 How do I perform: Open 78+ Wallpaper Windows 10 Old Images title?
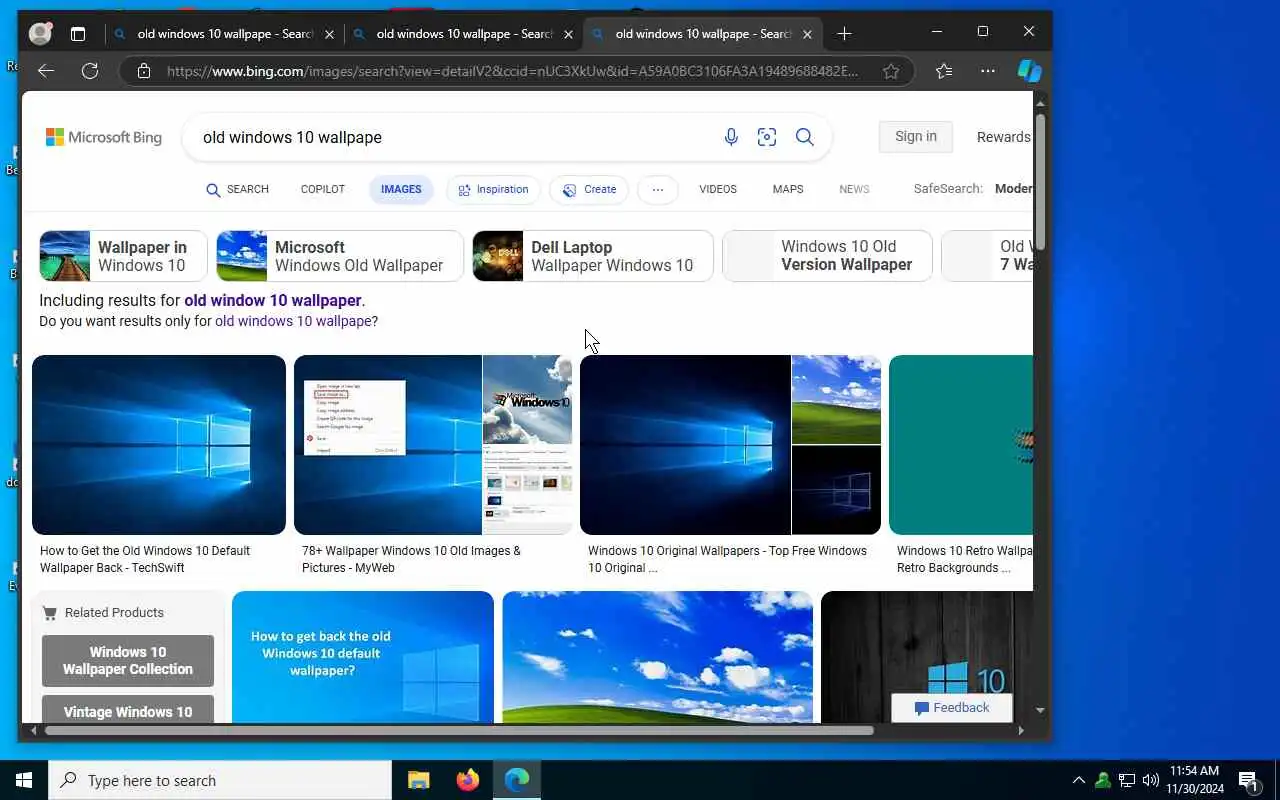coord(411,559)
